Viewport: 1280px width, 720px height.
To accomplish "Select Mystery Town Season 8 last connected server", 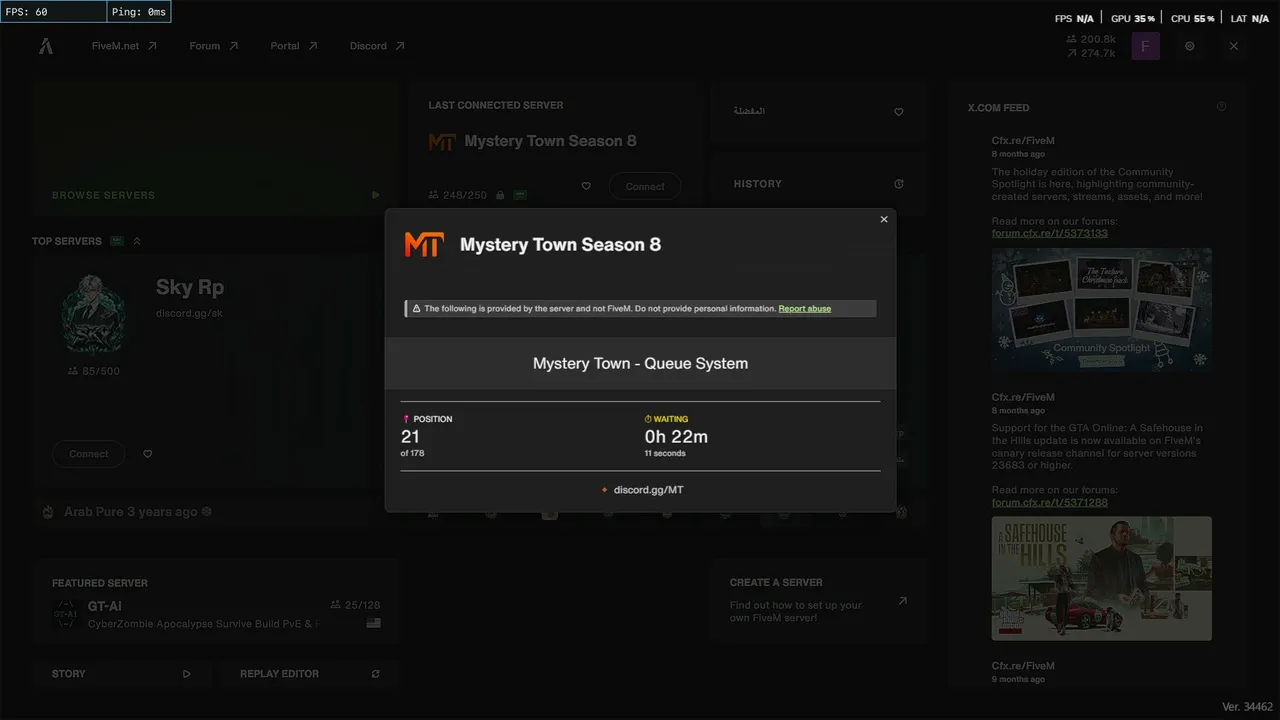I will point(550,141).
